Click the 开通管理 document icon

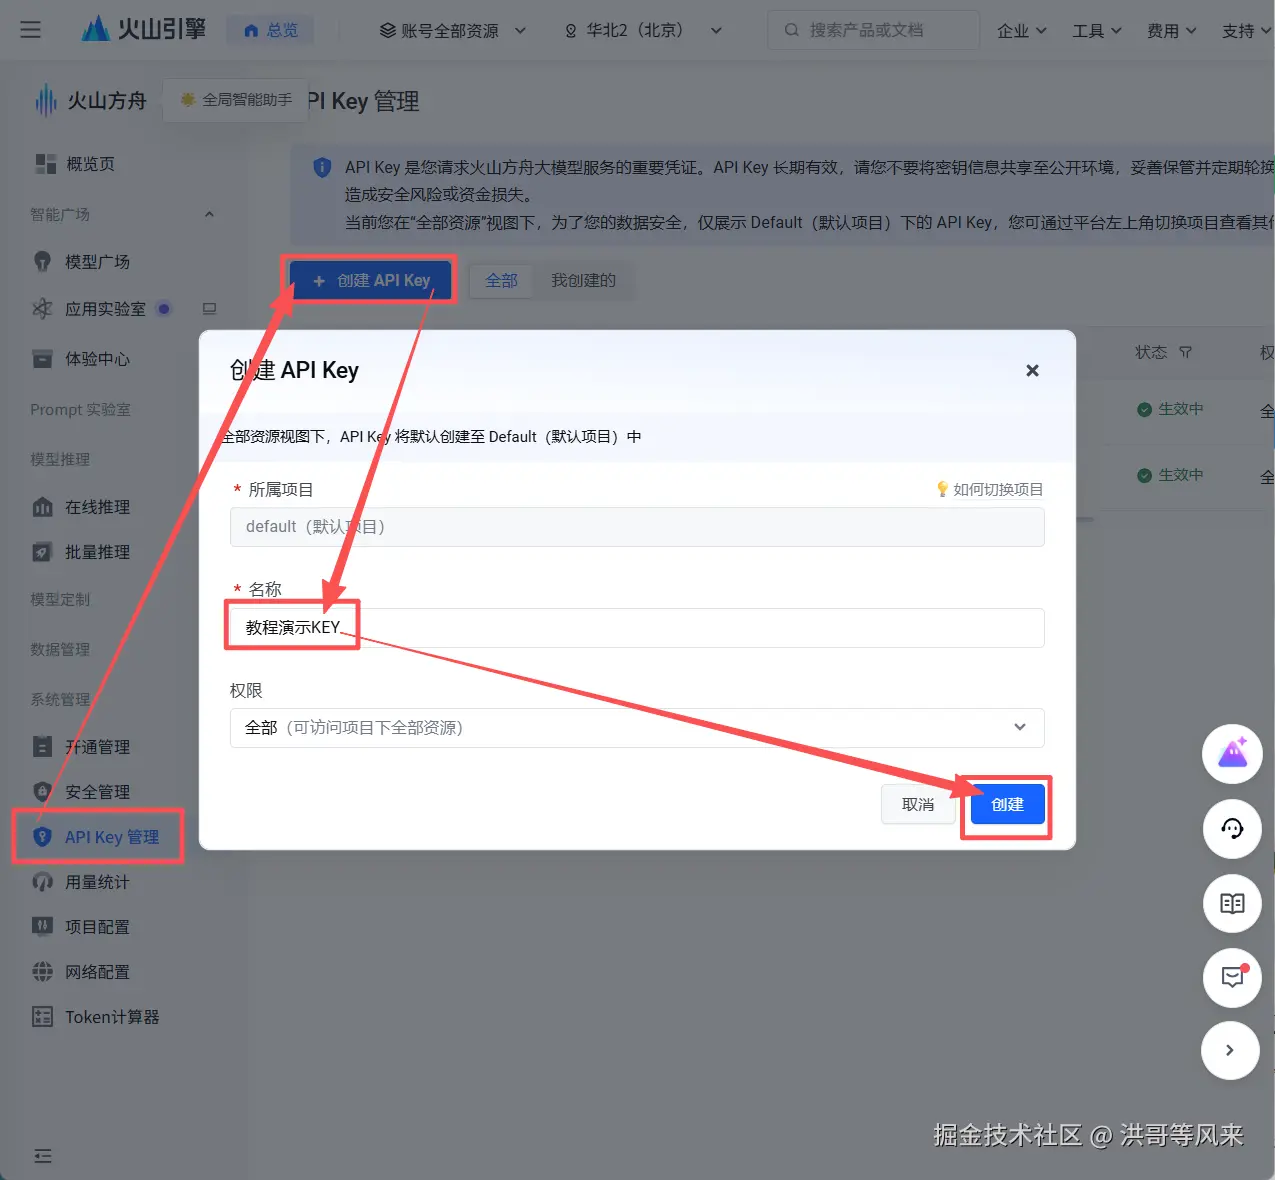[42, 747]
